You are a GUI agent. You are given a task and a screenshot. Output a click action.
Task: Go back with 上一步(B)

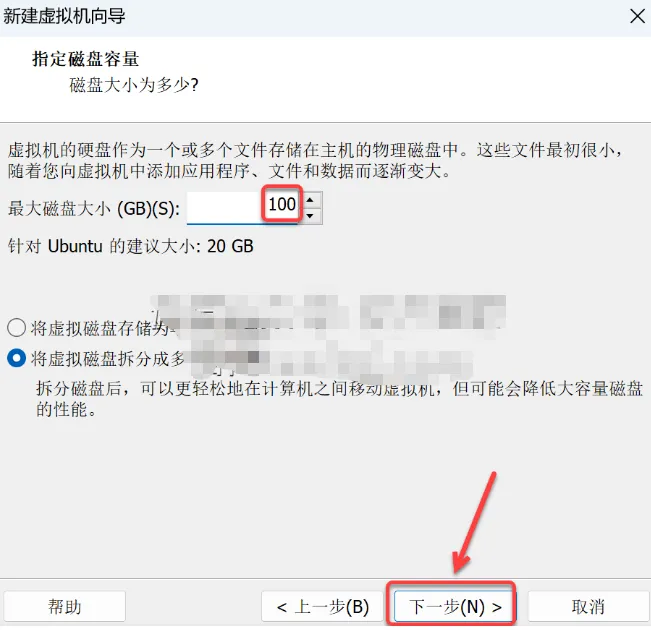[322, 607]
